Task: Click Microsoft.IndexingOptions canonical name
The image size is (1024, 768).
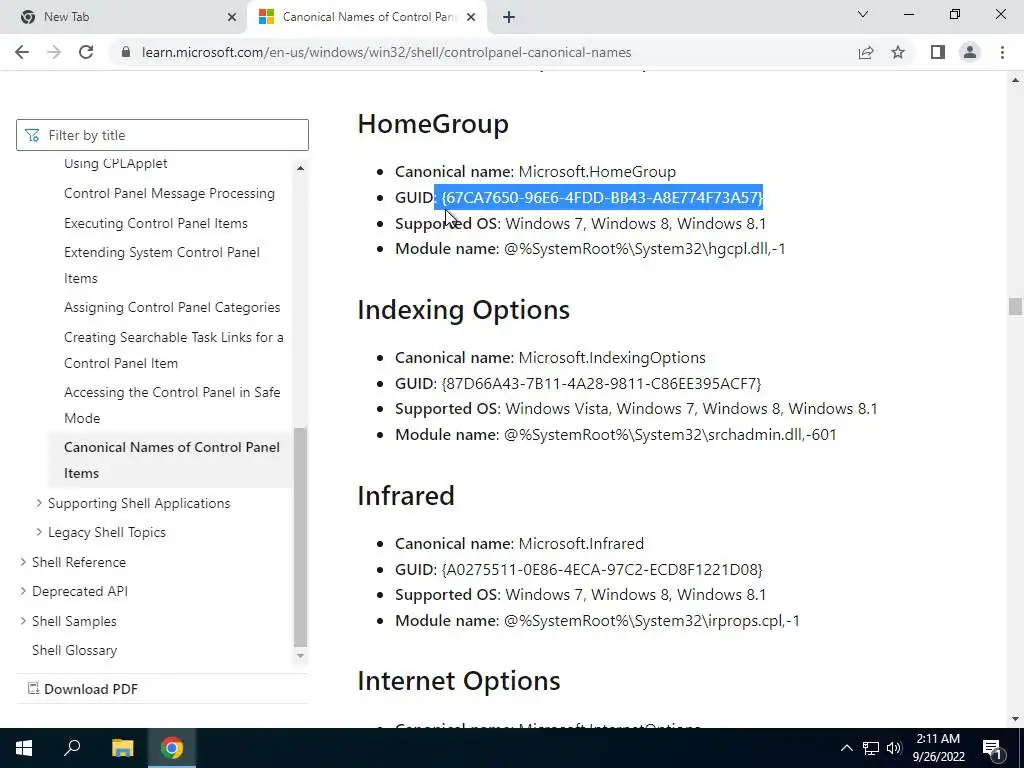Action: pos(612,358)
